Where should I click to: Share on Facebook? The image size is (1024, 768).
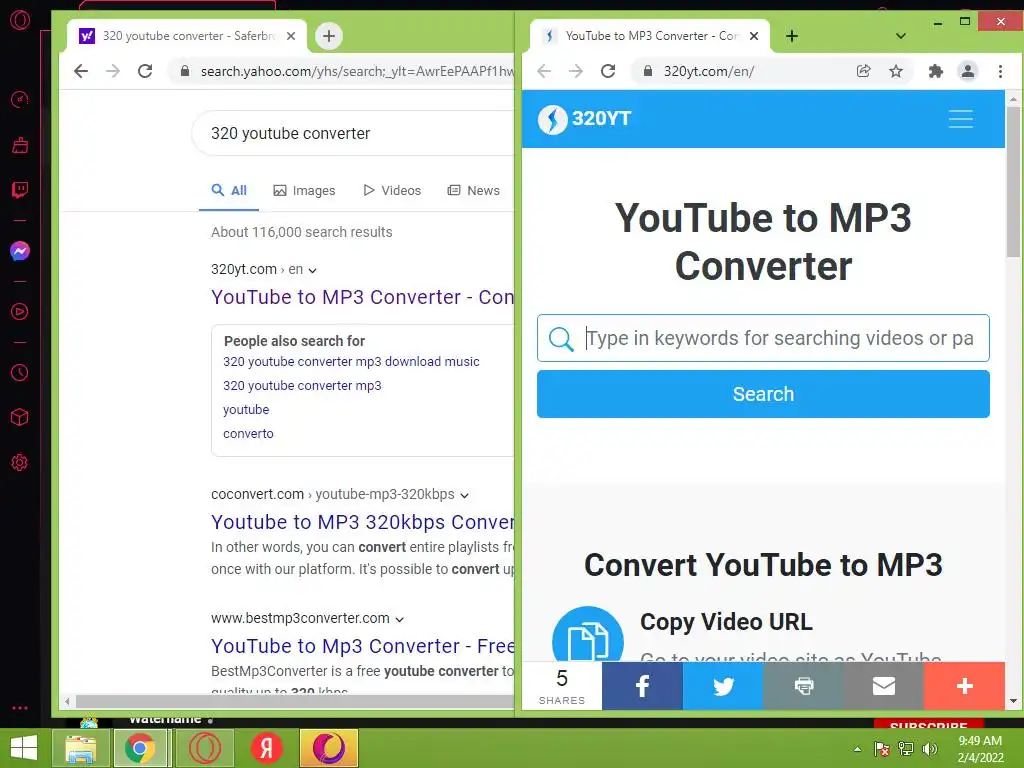click(x=643, y=686)
